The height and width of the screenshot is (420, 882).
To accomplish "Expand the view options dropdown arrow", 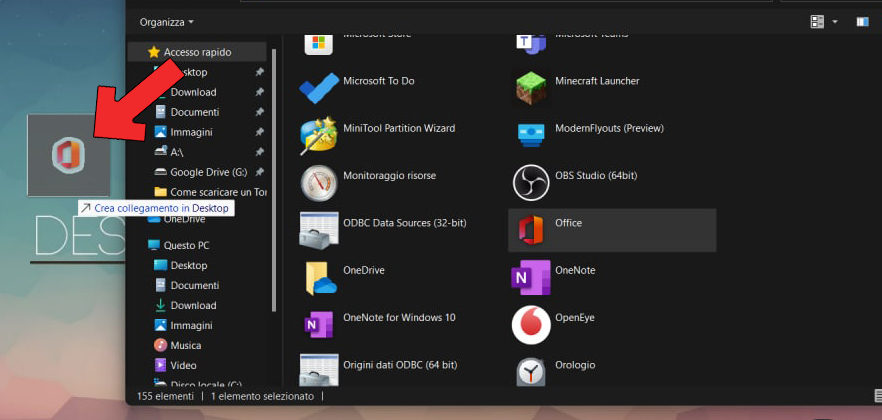I will (833, 21).
